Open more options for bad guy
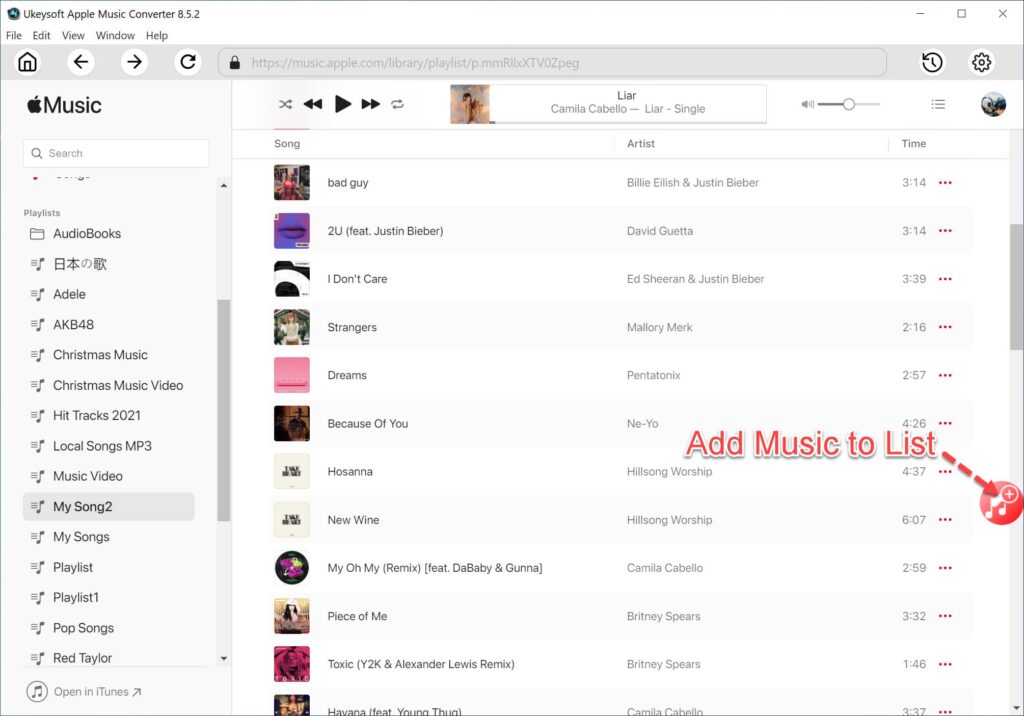The width and height of the screenshot is (1024, 716). coord(945,183)
